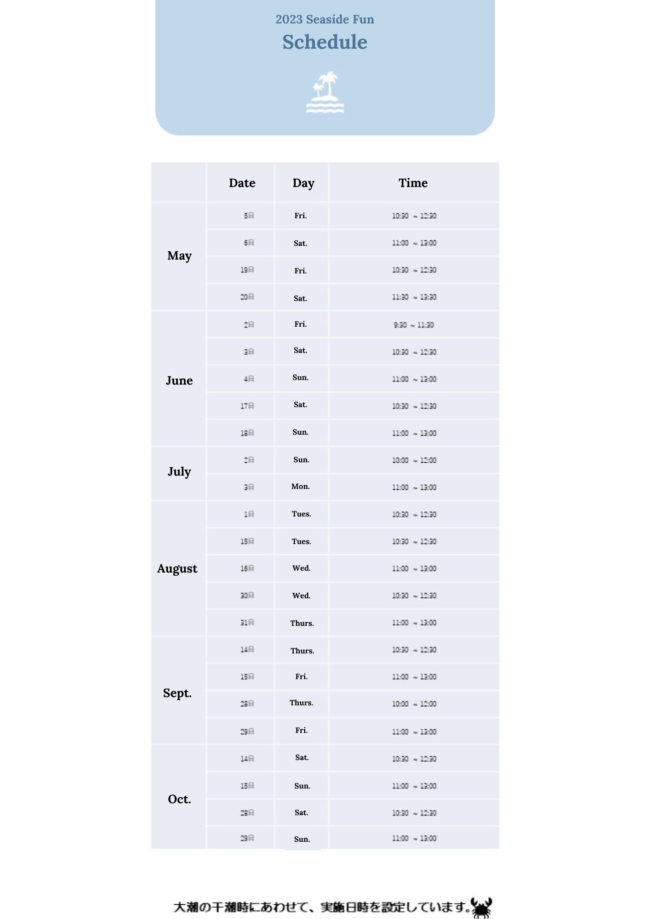Image resolution: width=650 pixels, height=919 pixels.
Task: Click the 17日 date cell in June
Action: point(247,406)
